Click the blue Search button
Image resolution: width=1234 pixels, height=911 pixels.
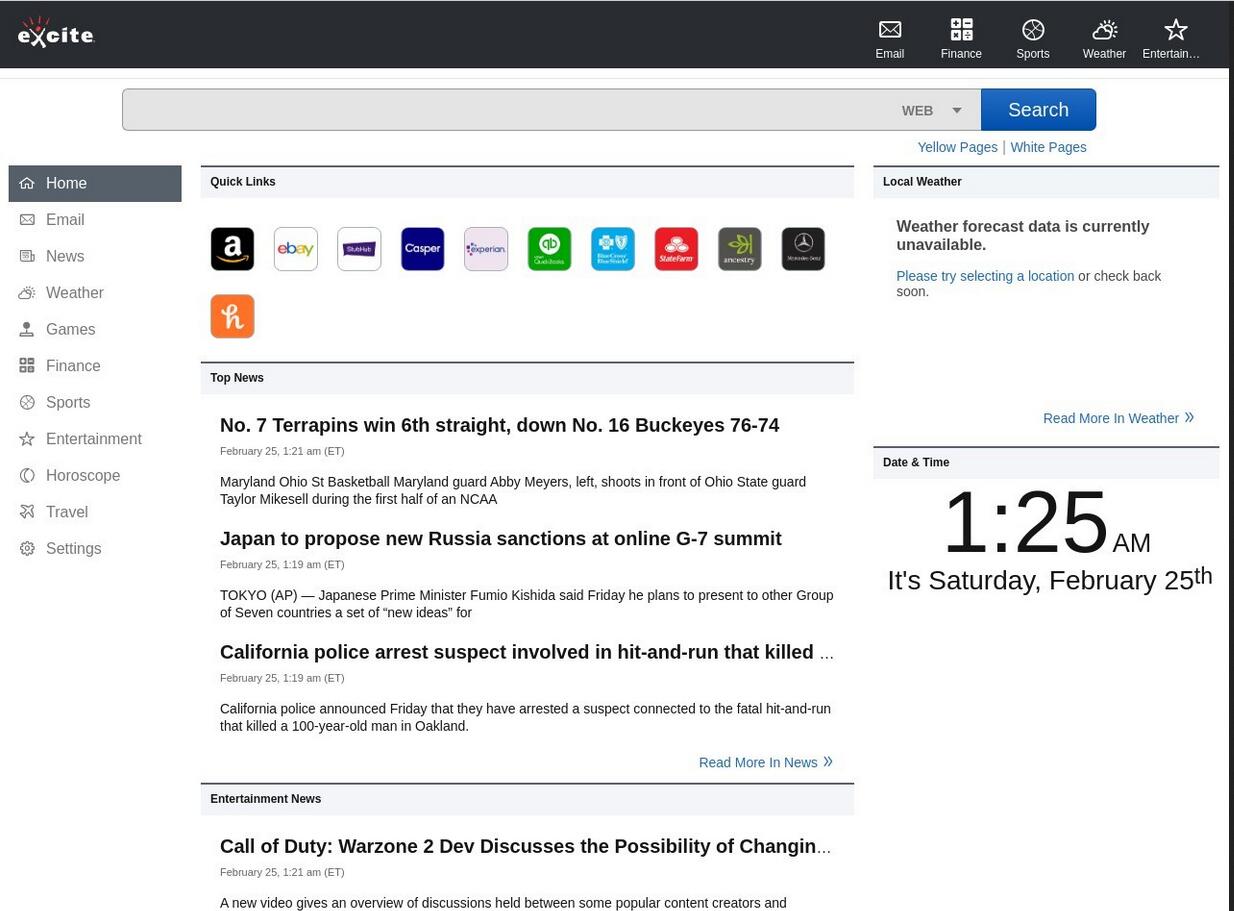[1037, 110]
